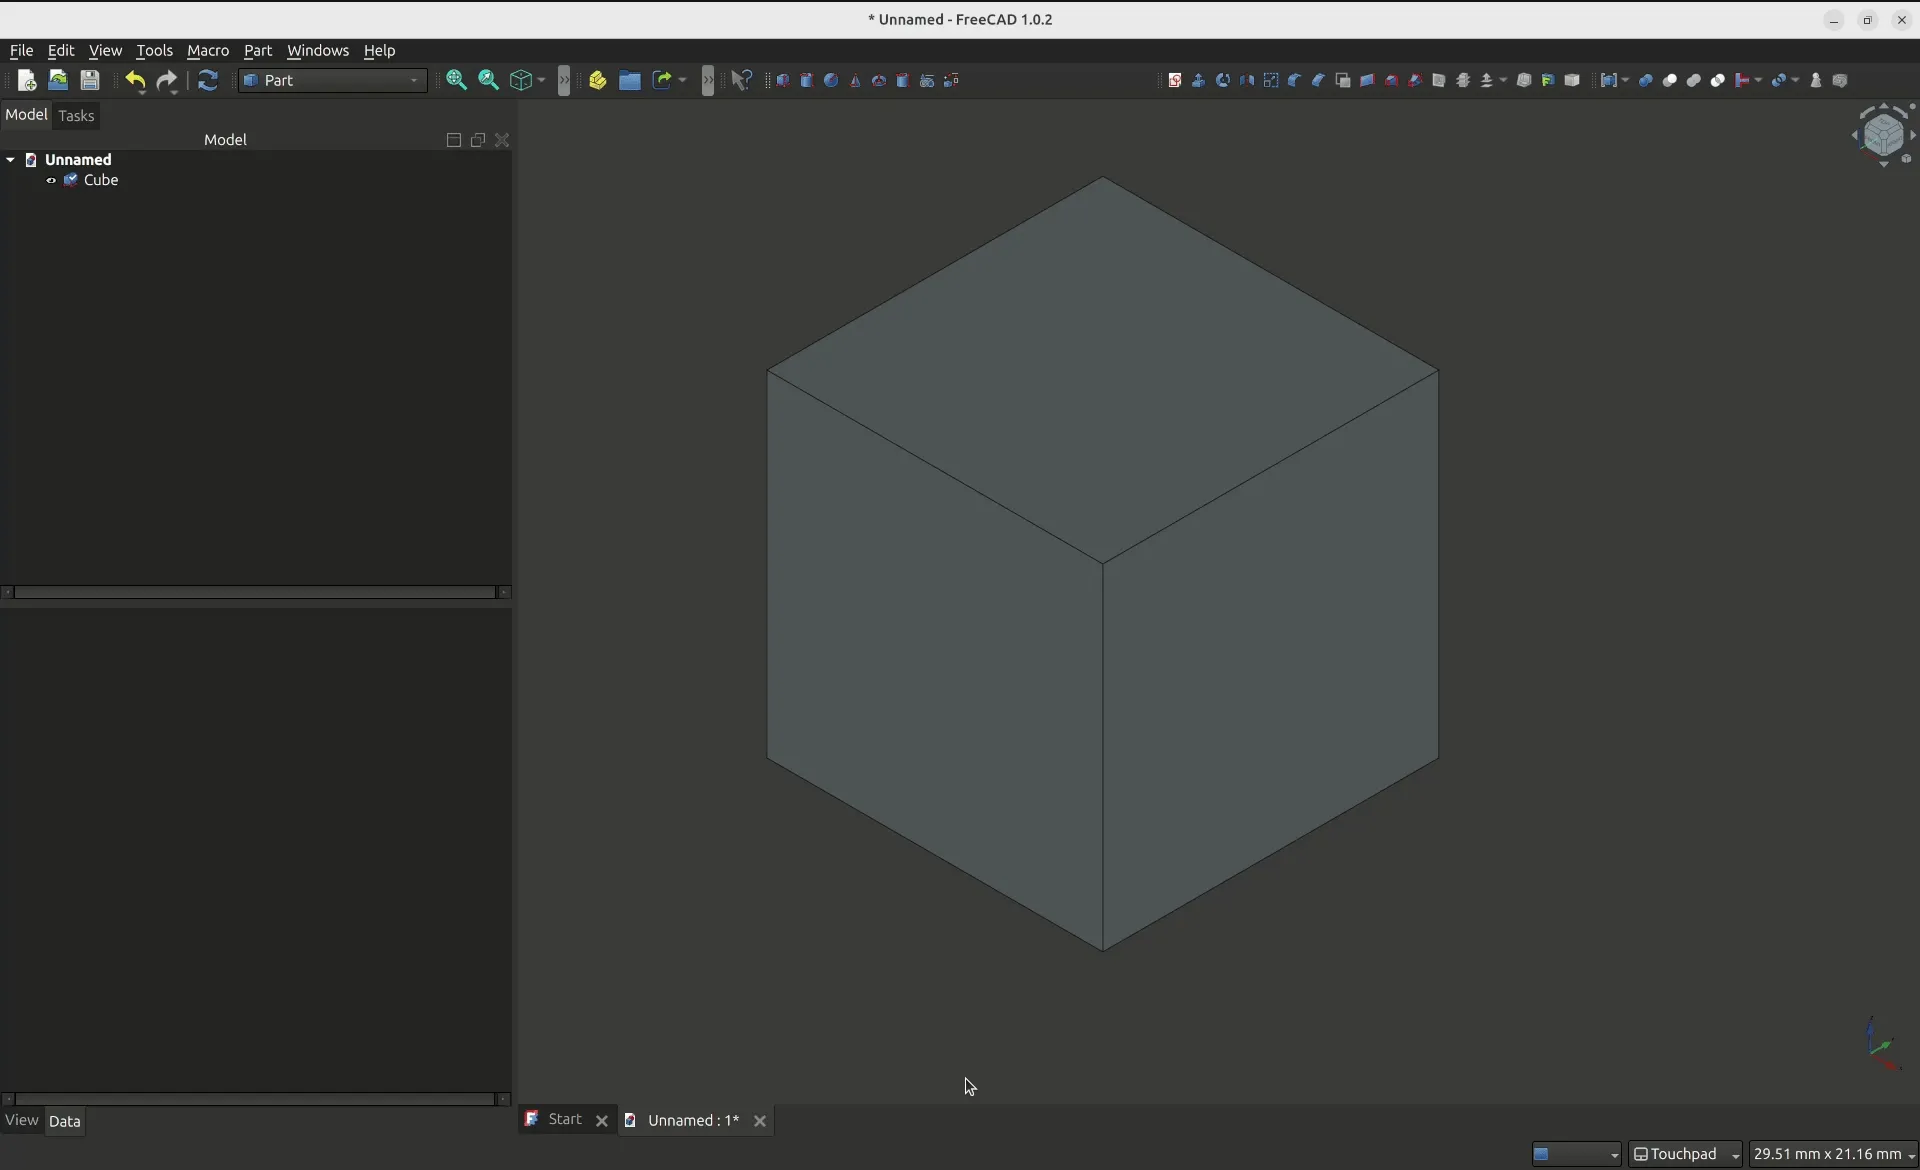Undo the last action
The width and height of the screenshot is (1920, 1170).
tap(135, 81)
